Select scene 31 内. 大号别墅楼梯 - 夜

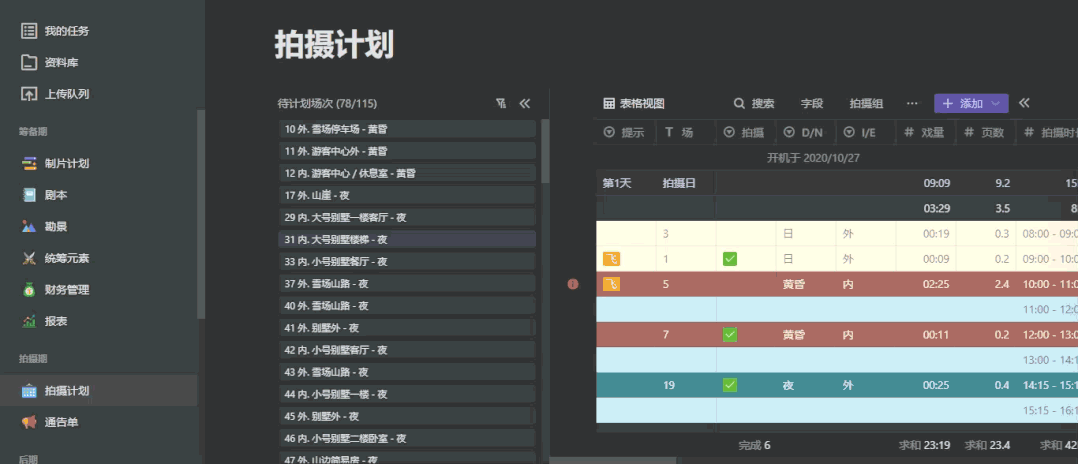[x=407, y=239]
